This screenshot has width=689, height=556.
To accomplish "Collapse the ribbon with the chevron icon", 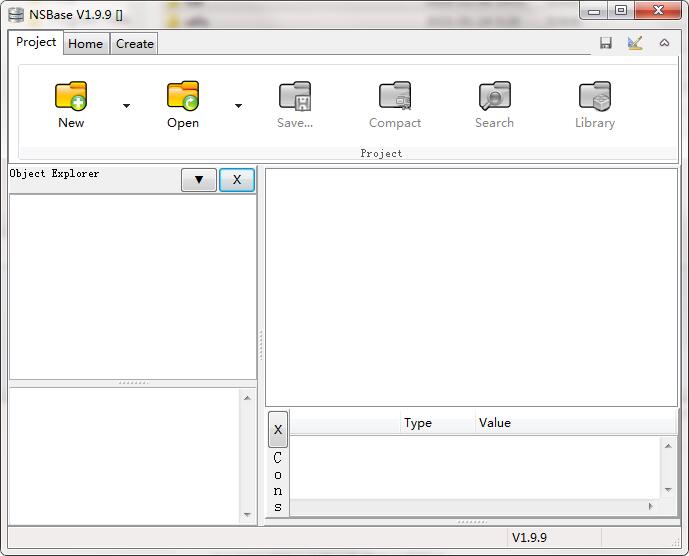I will pos(664,43).
